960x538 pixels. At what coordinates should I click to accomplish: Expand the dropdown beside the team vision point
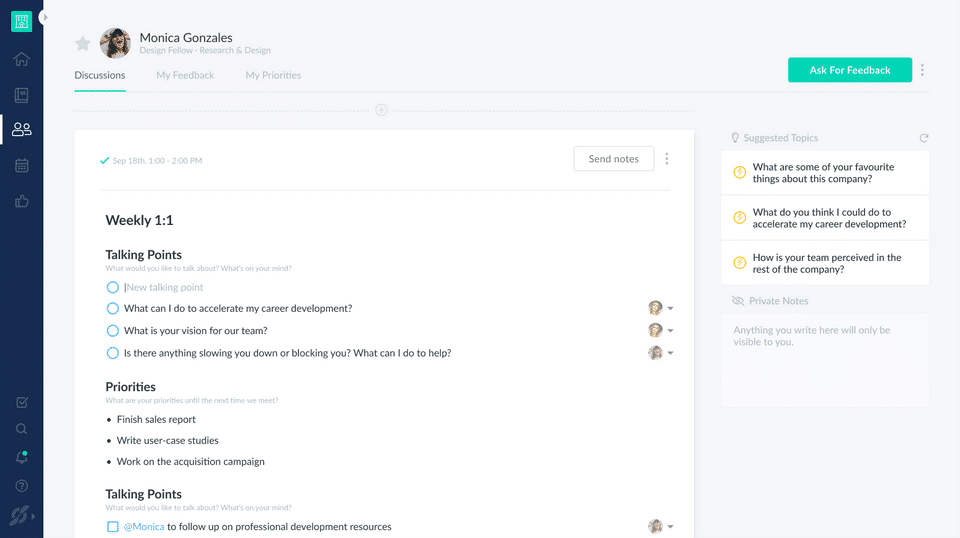pos(671,331)
